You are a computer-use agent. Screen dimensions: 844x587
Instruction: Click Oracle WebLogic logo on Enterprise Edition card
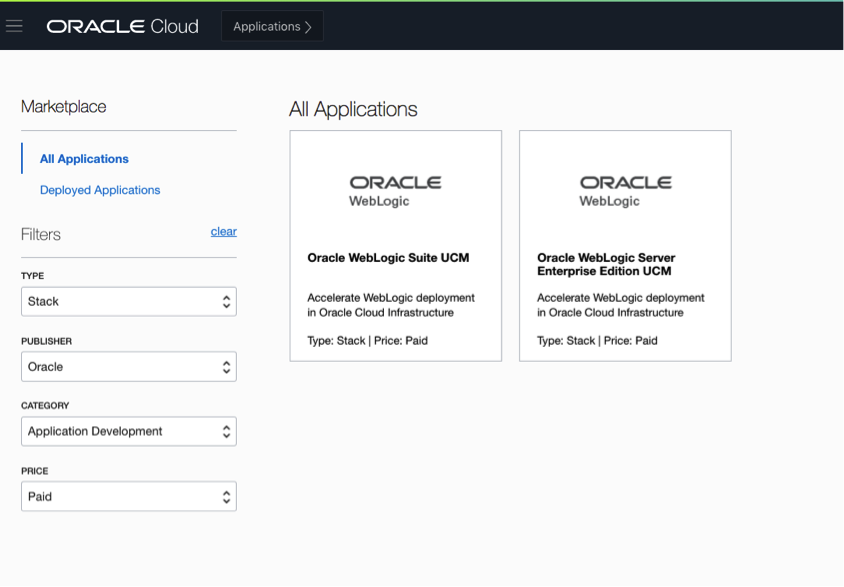coord(625,191)
